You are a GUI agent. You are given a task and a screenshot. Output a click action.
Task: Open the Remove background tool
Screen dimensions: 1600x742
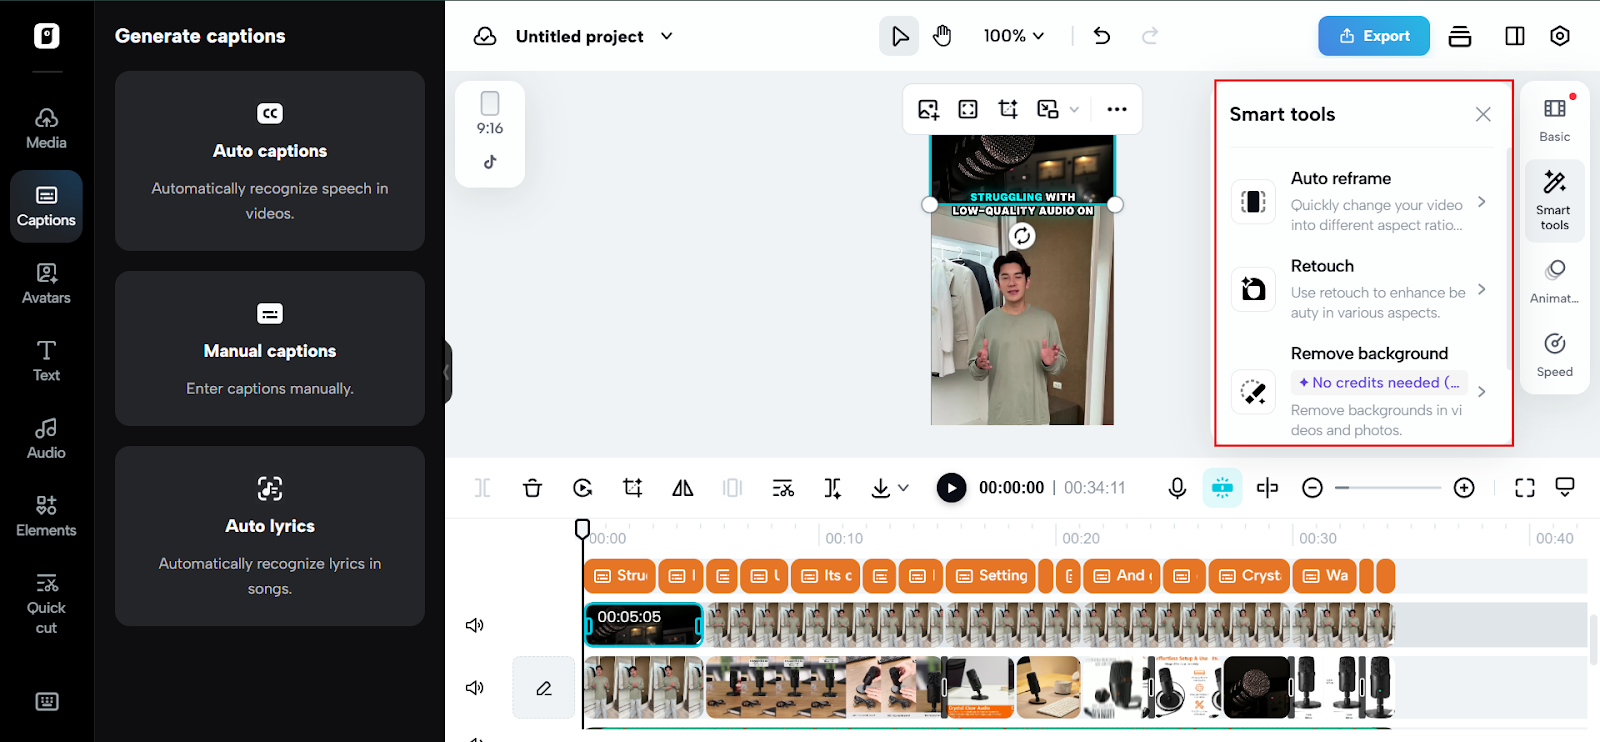tap(1360, 391)
